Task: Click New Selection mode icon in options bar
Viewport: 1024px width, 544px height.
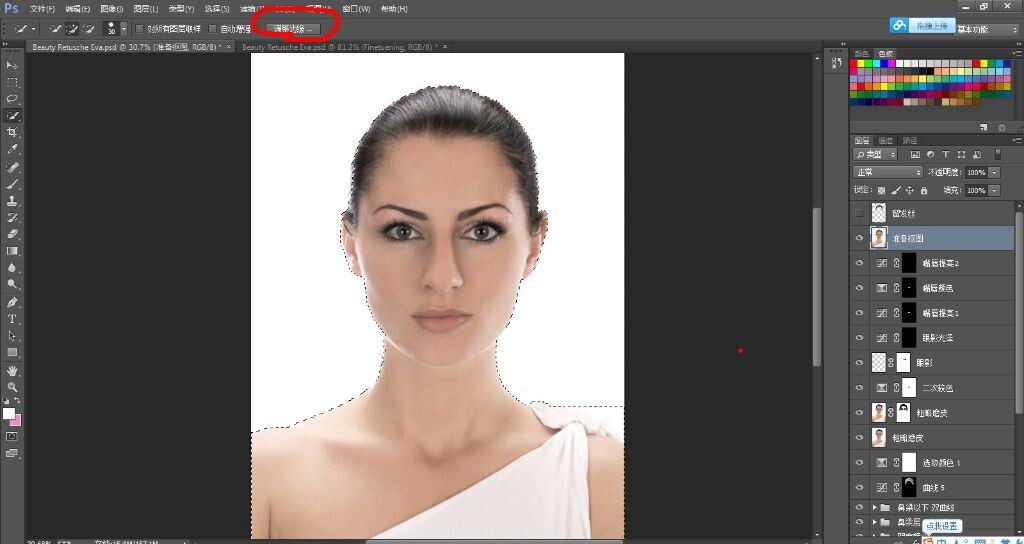Action: coord(56,29)
